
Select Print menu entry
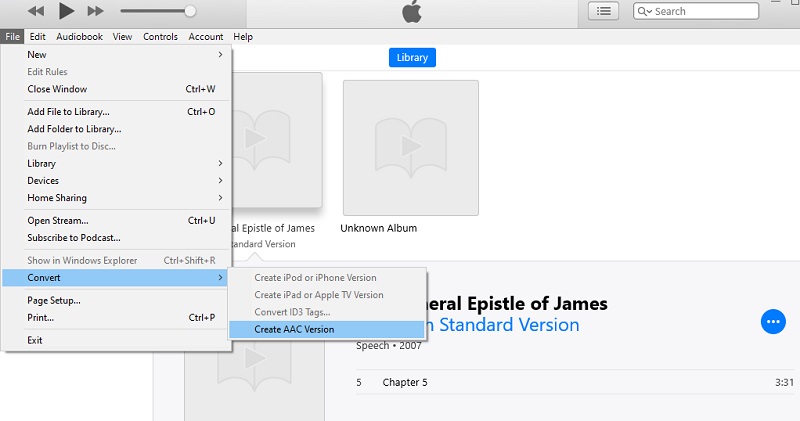click(116, 317)
